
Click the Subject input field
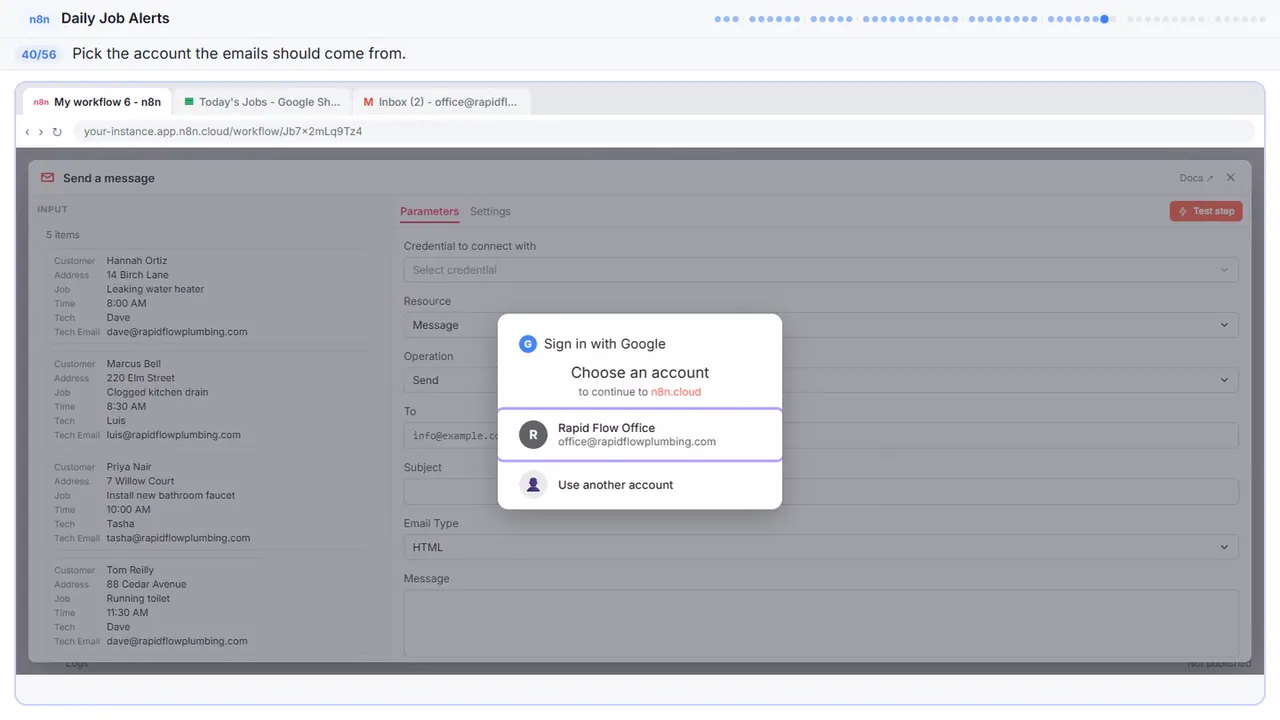(821, 491)
